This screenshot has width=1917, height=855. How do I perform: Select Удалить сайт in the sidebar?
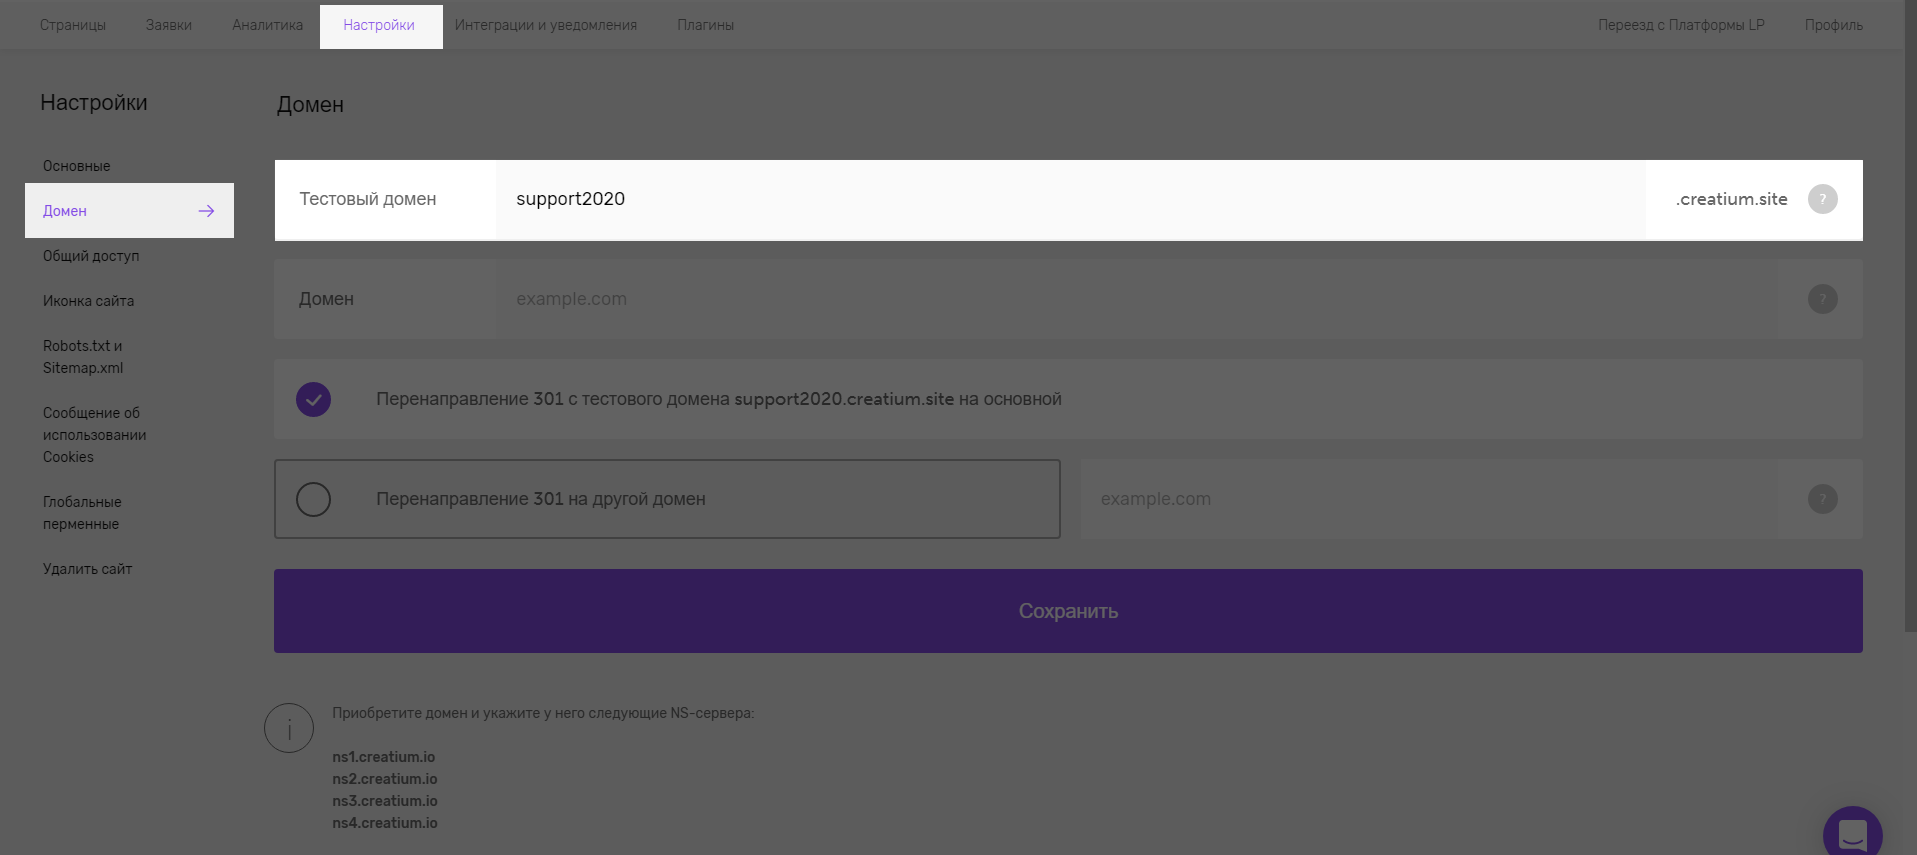(87, 569)
